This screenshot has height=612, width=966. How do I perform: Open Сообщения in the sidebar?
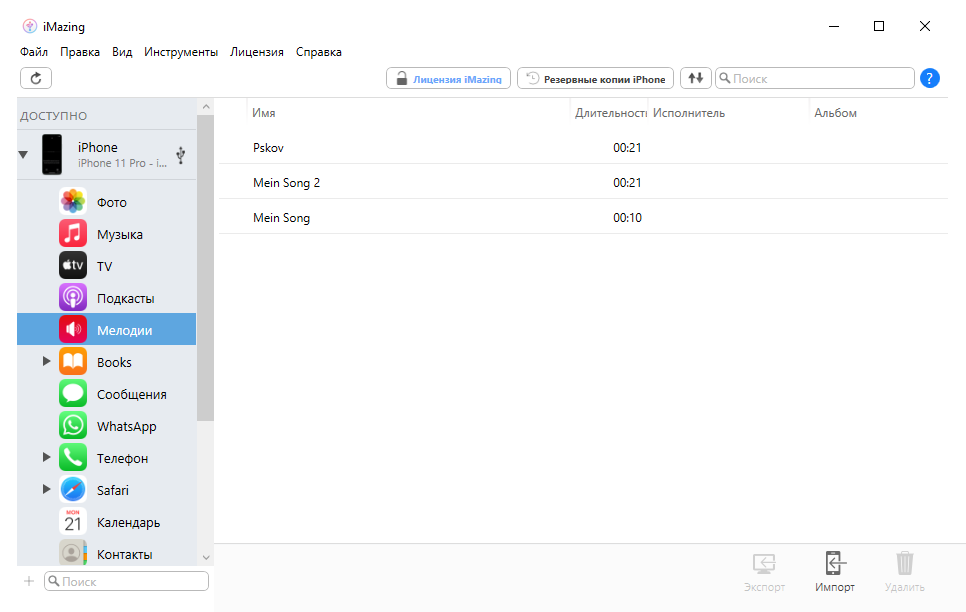[107, 394]
